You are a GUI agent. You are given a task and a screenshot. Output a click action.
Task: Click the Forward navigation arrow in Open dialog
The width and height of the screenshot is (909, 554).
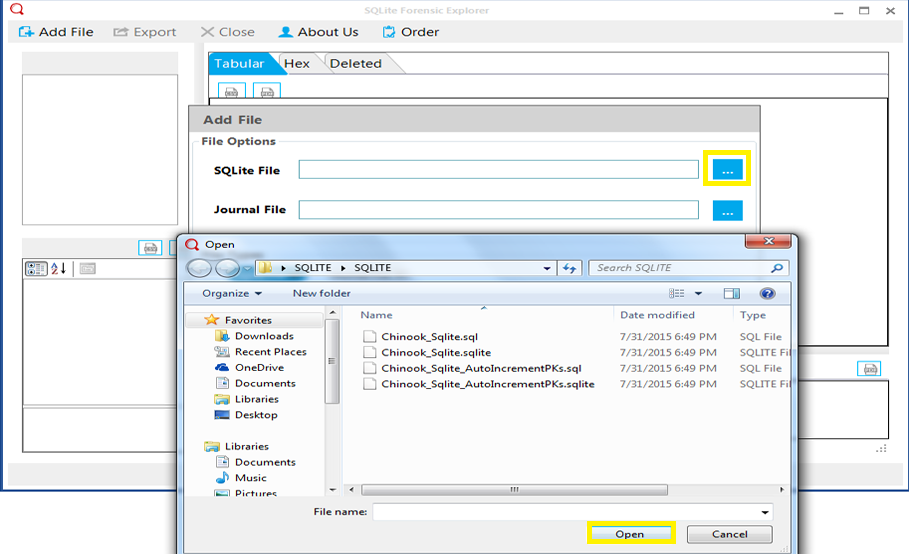(x=227, y=268)
